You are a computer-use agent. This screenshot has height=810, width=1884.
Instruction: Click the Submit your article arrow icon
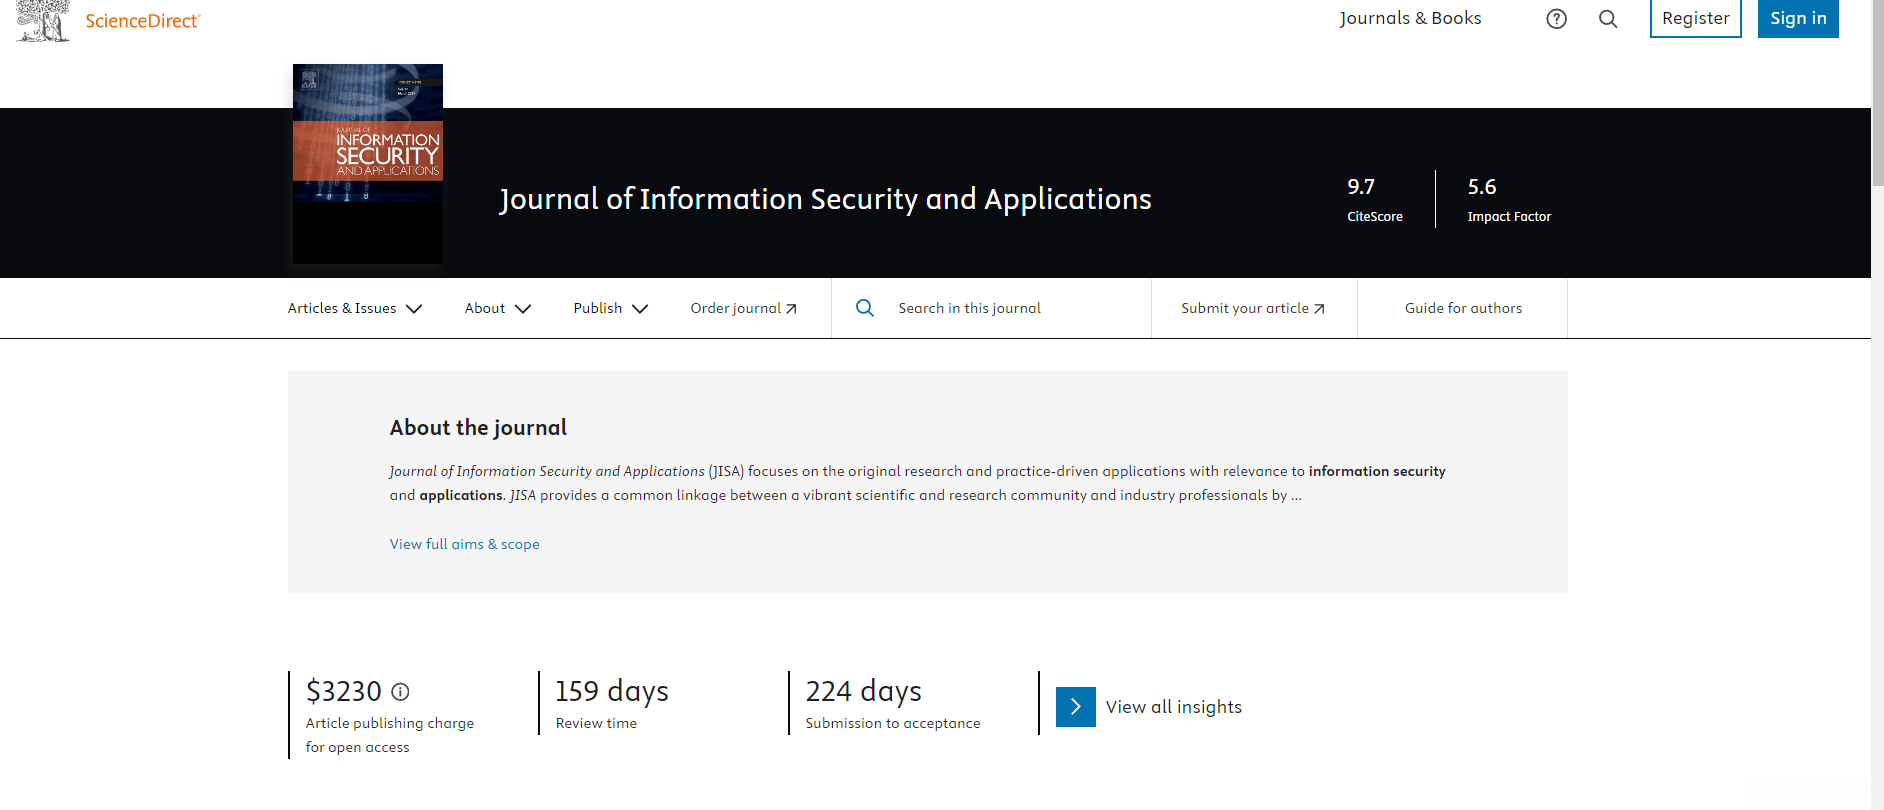coord(1319,309)
